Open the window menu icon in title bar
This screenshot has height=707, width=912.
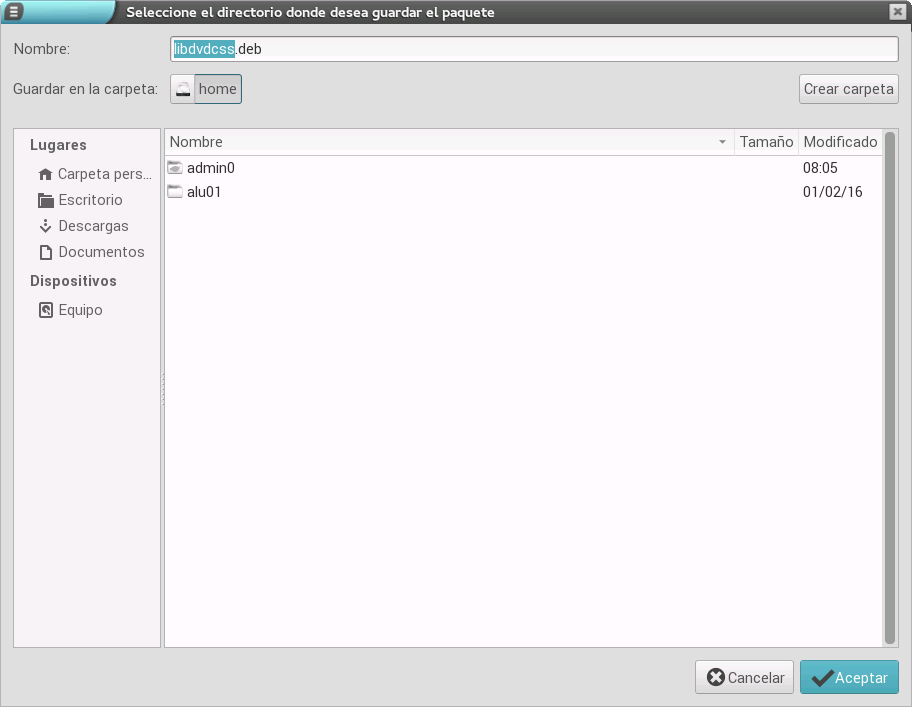click(14, 12)
